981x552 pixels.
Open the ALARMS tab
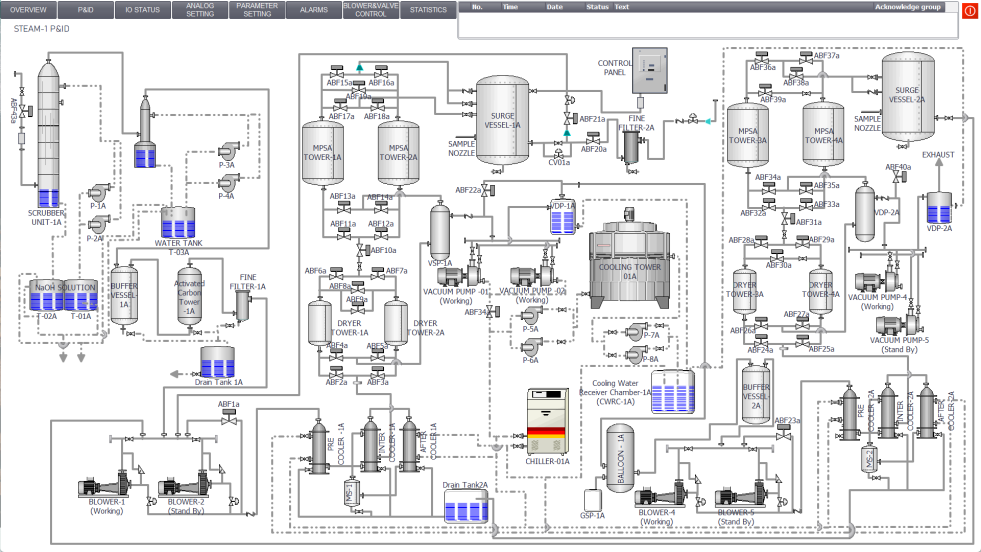[x=313, y=10]
